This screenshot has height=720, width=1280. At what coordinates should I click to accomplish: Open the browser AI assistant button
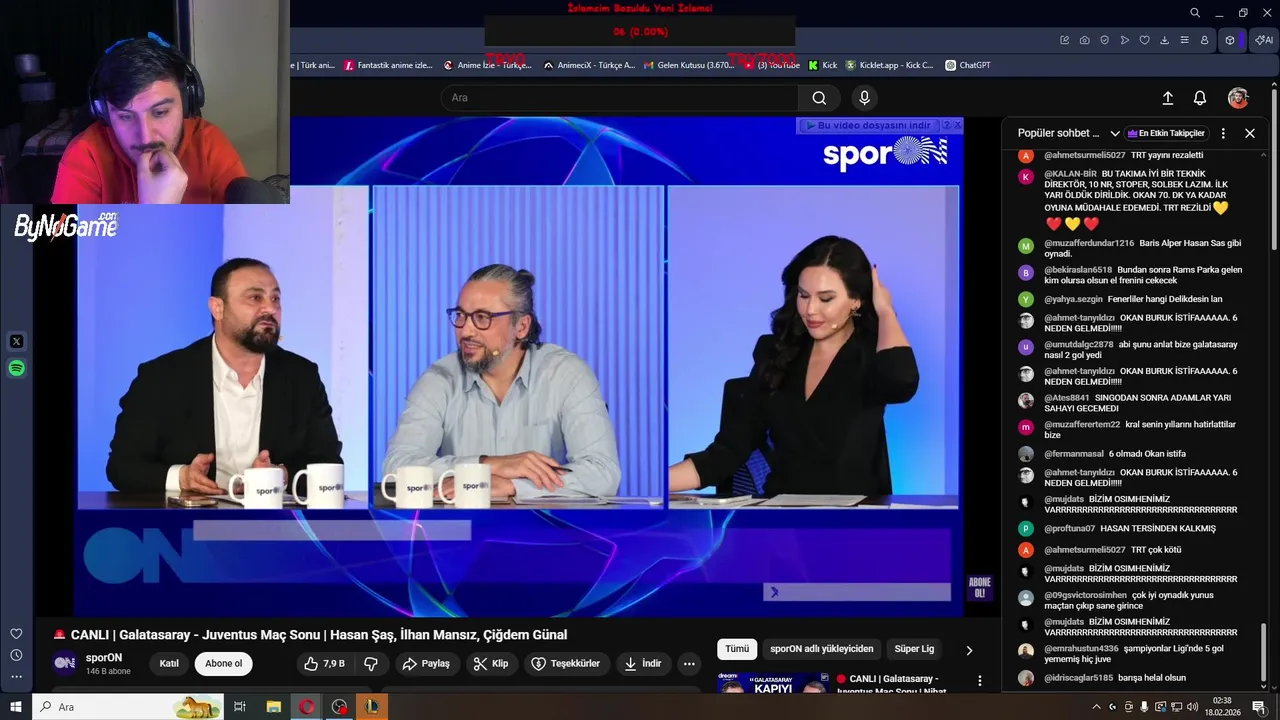point(1264,40)
